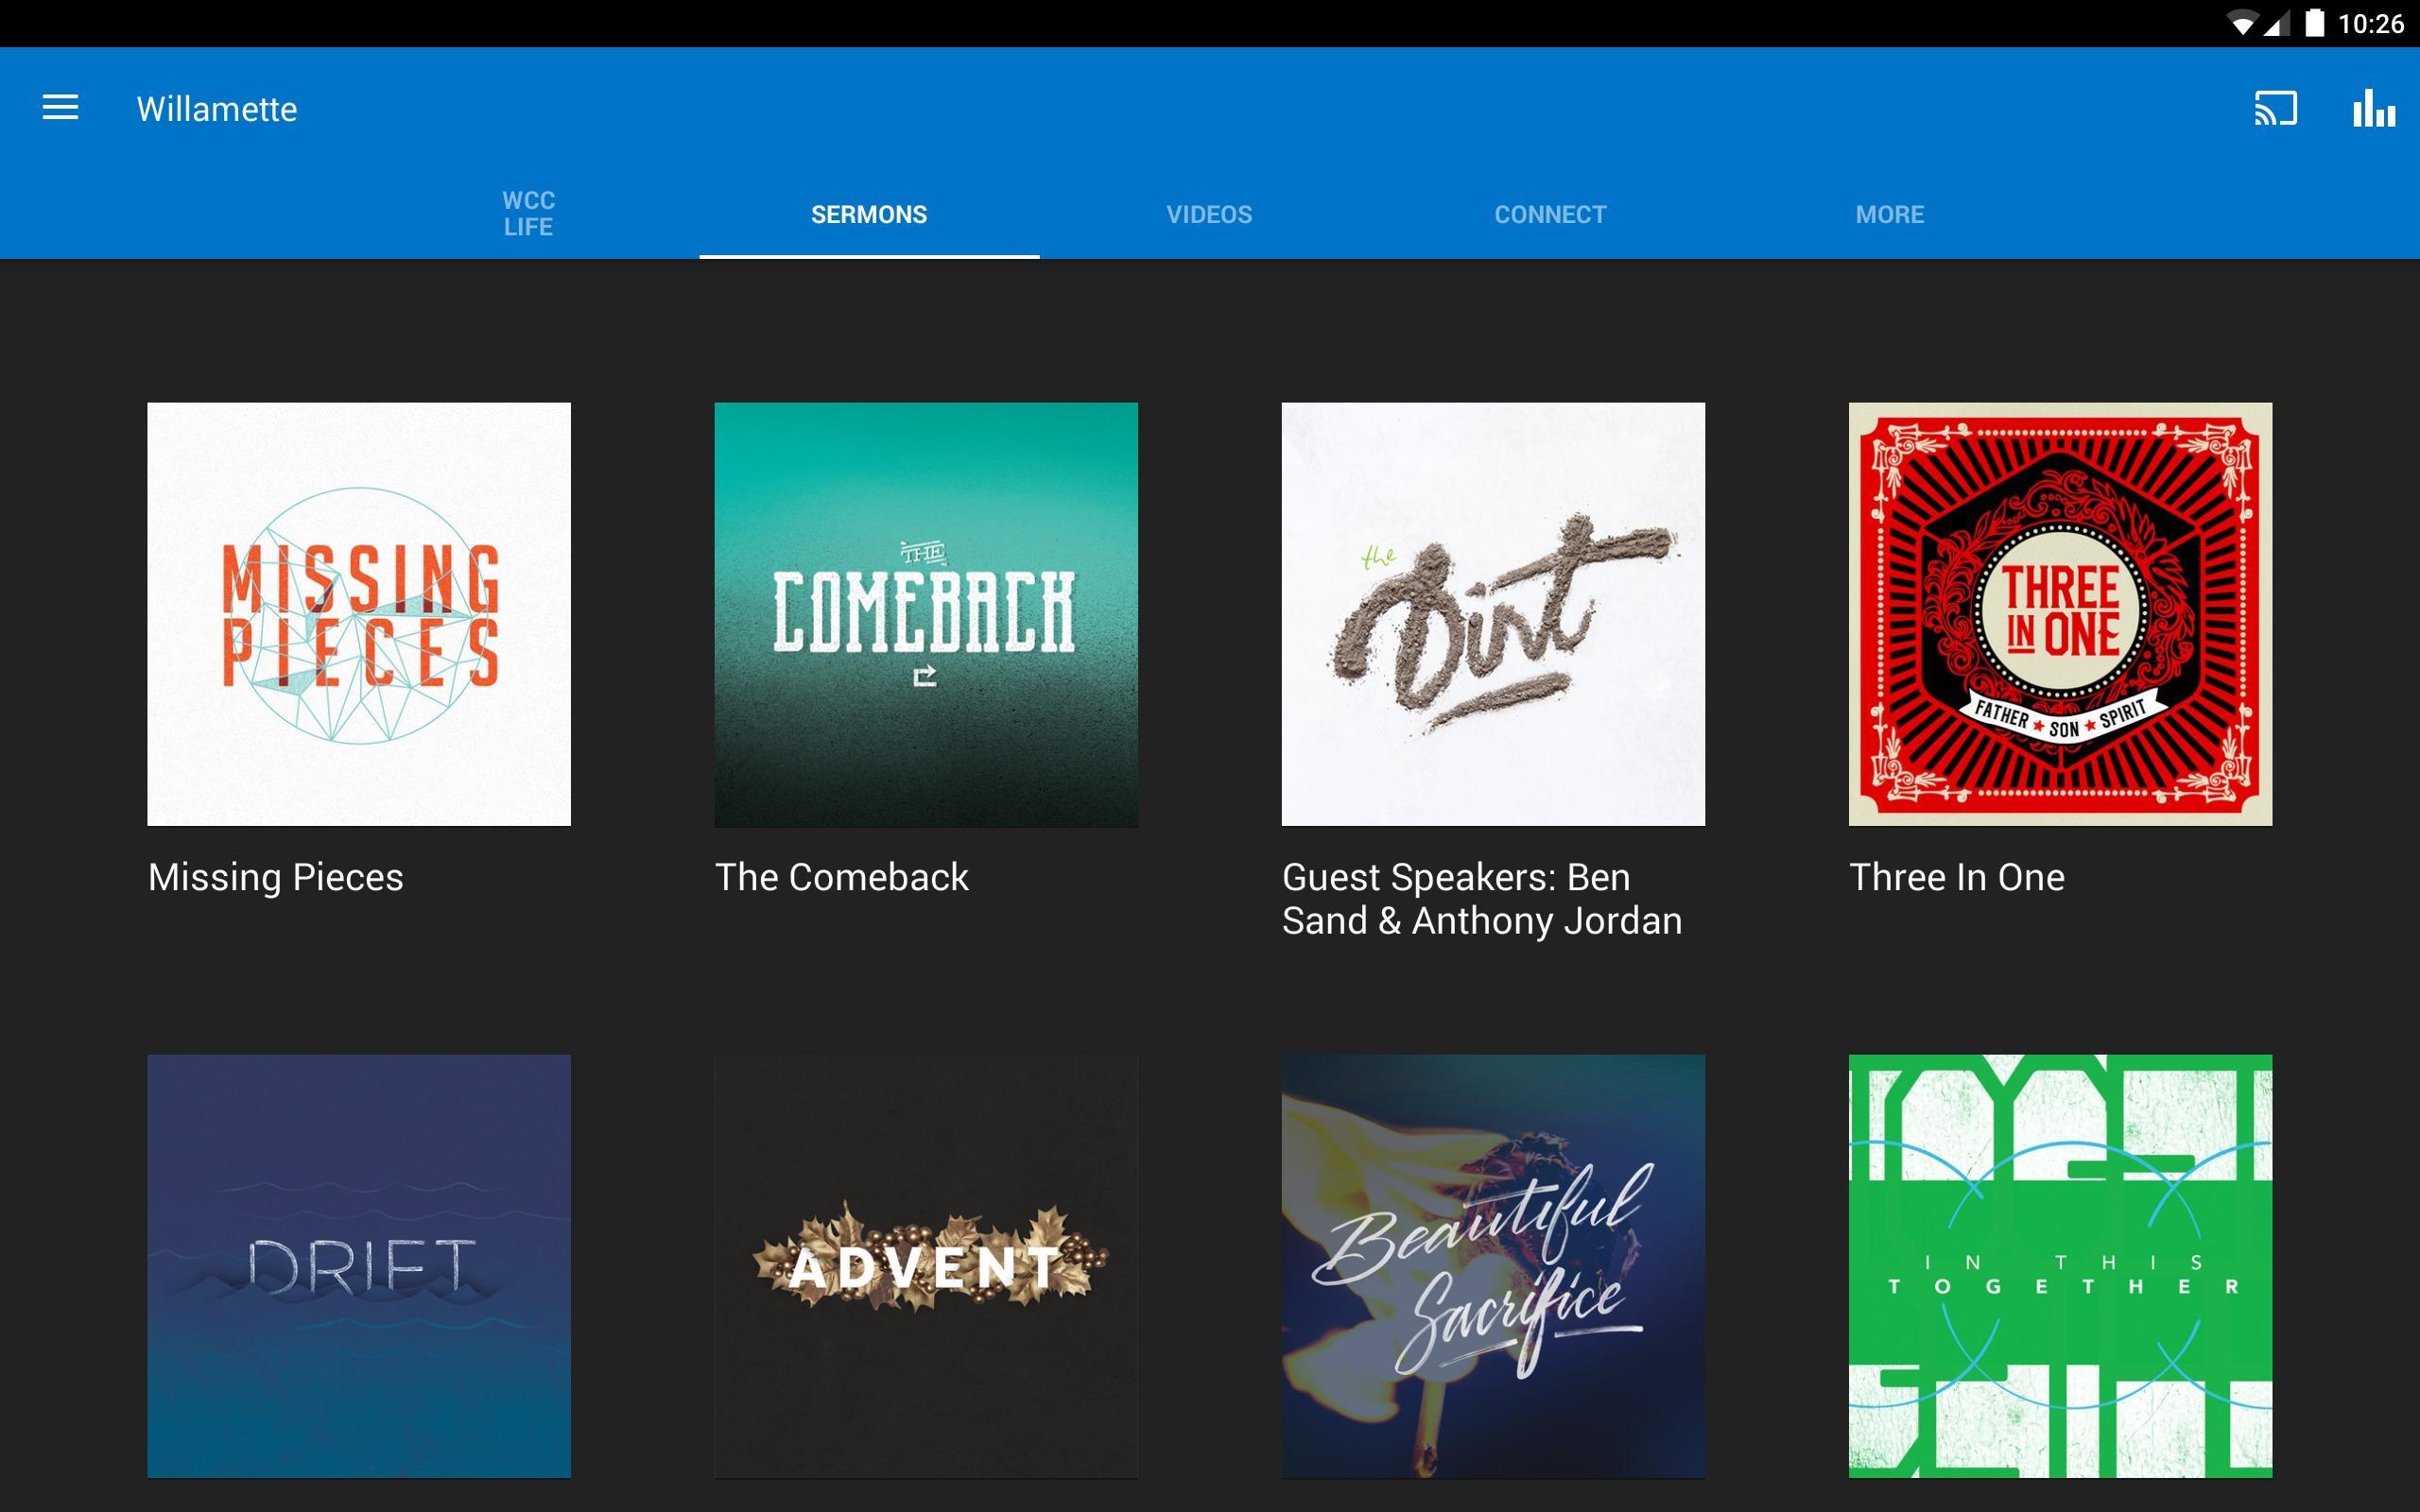Select 'The Comeback' title text
The image size is (2420, 1512).
841,877
